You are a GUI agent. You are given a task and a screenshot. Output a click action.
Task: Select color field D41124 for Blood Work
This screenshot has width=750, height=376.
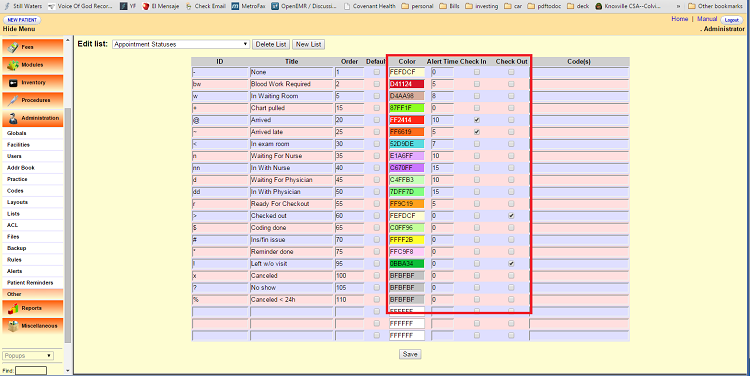tap(407, 84)
